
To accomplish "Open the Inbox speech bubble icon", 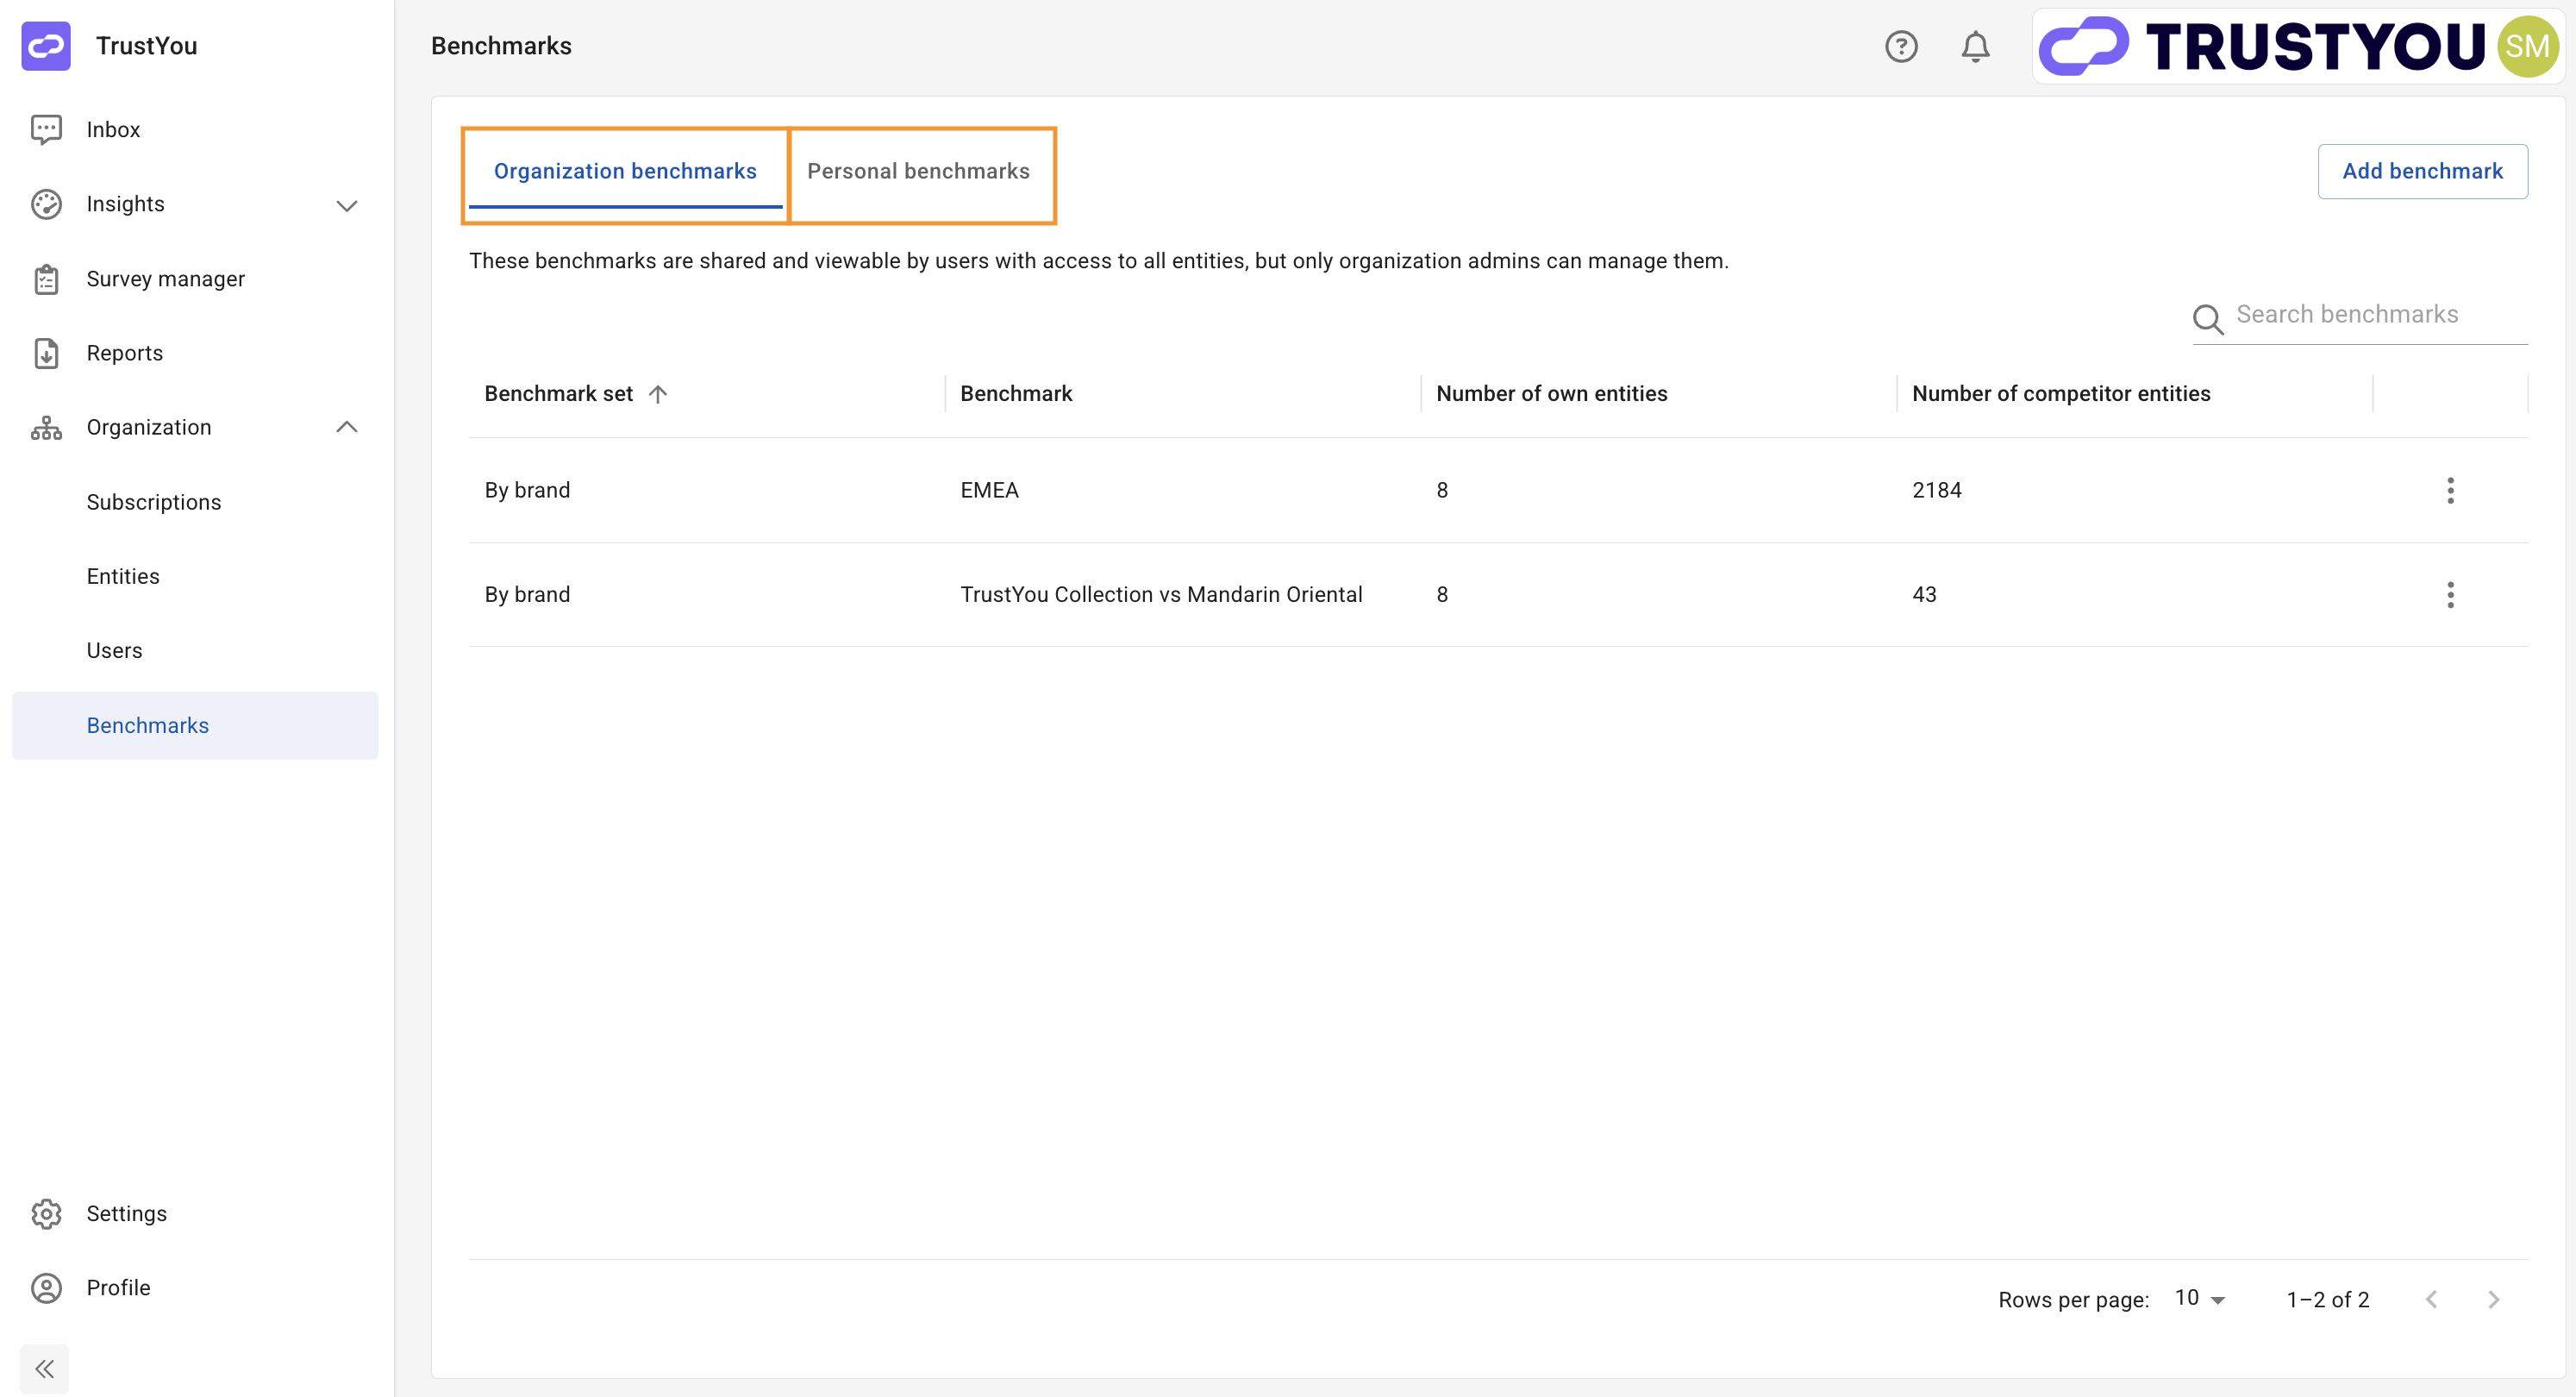I will 46,129.
